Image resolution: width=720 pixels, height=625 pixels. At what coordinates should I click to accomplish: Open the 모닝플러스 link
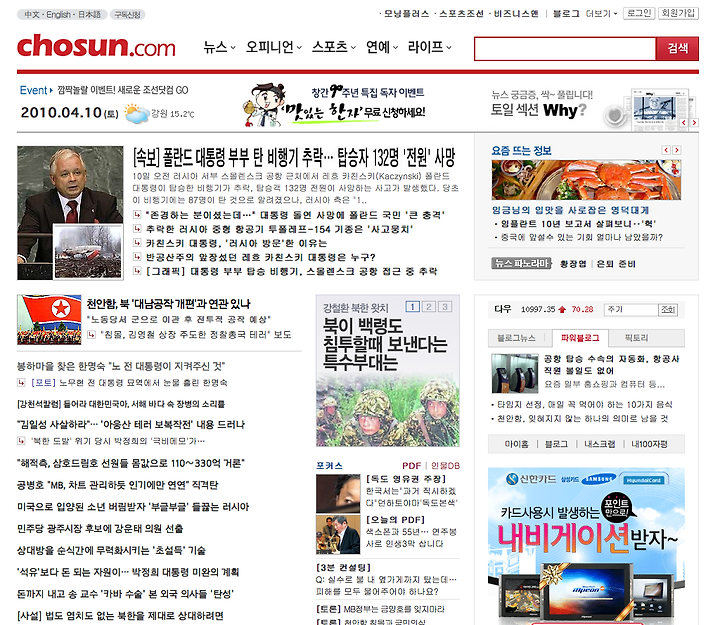406,14
